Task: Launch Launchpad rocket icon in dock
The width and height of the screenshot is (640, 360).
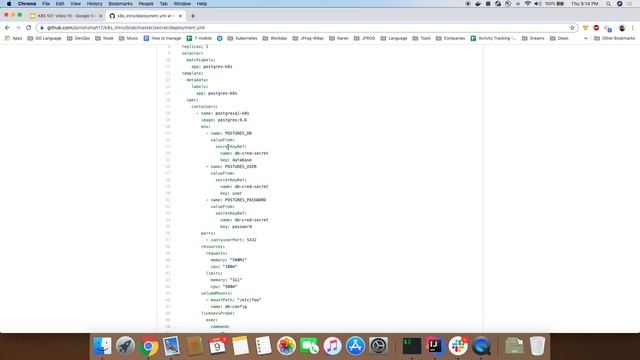Action: (125, 346)
